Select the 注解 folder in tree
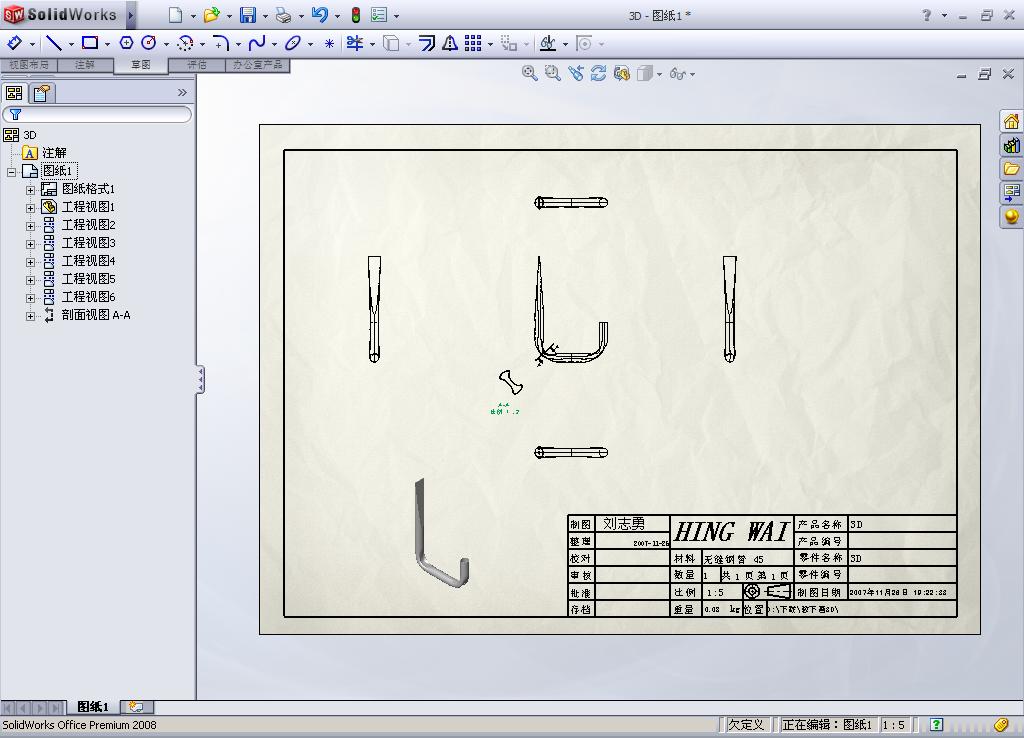Viewport: 1024px width, 738px height. (x=54, y=153)
